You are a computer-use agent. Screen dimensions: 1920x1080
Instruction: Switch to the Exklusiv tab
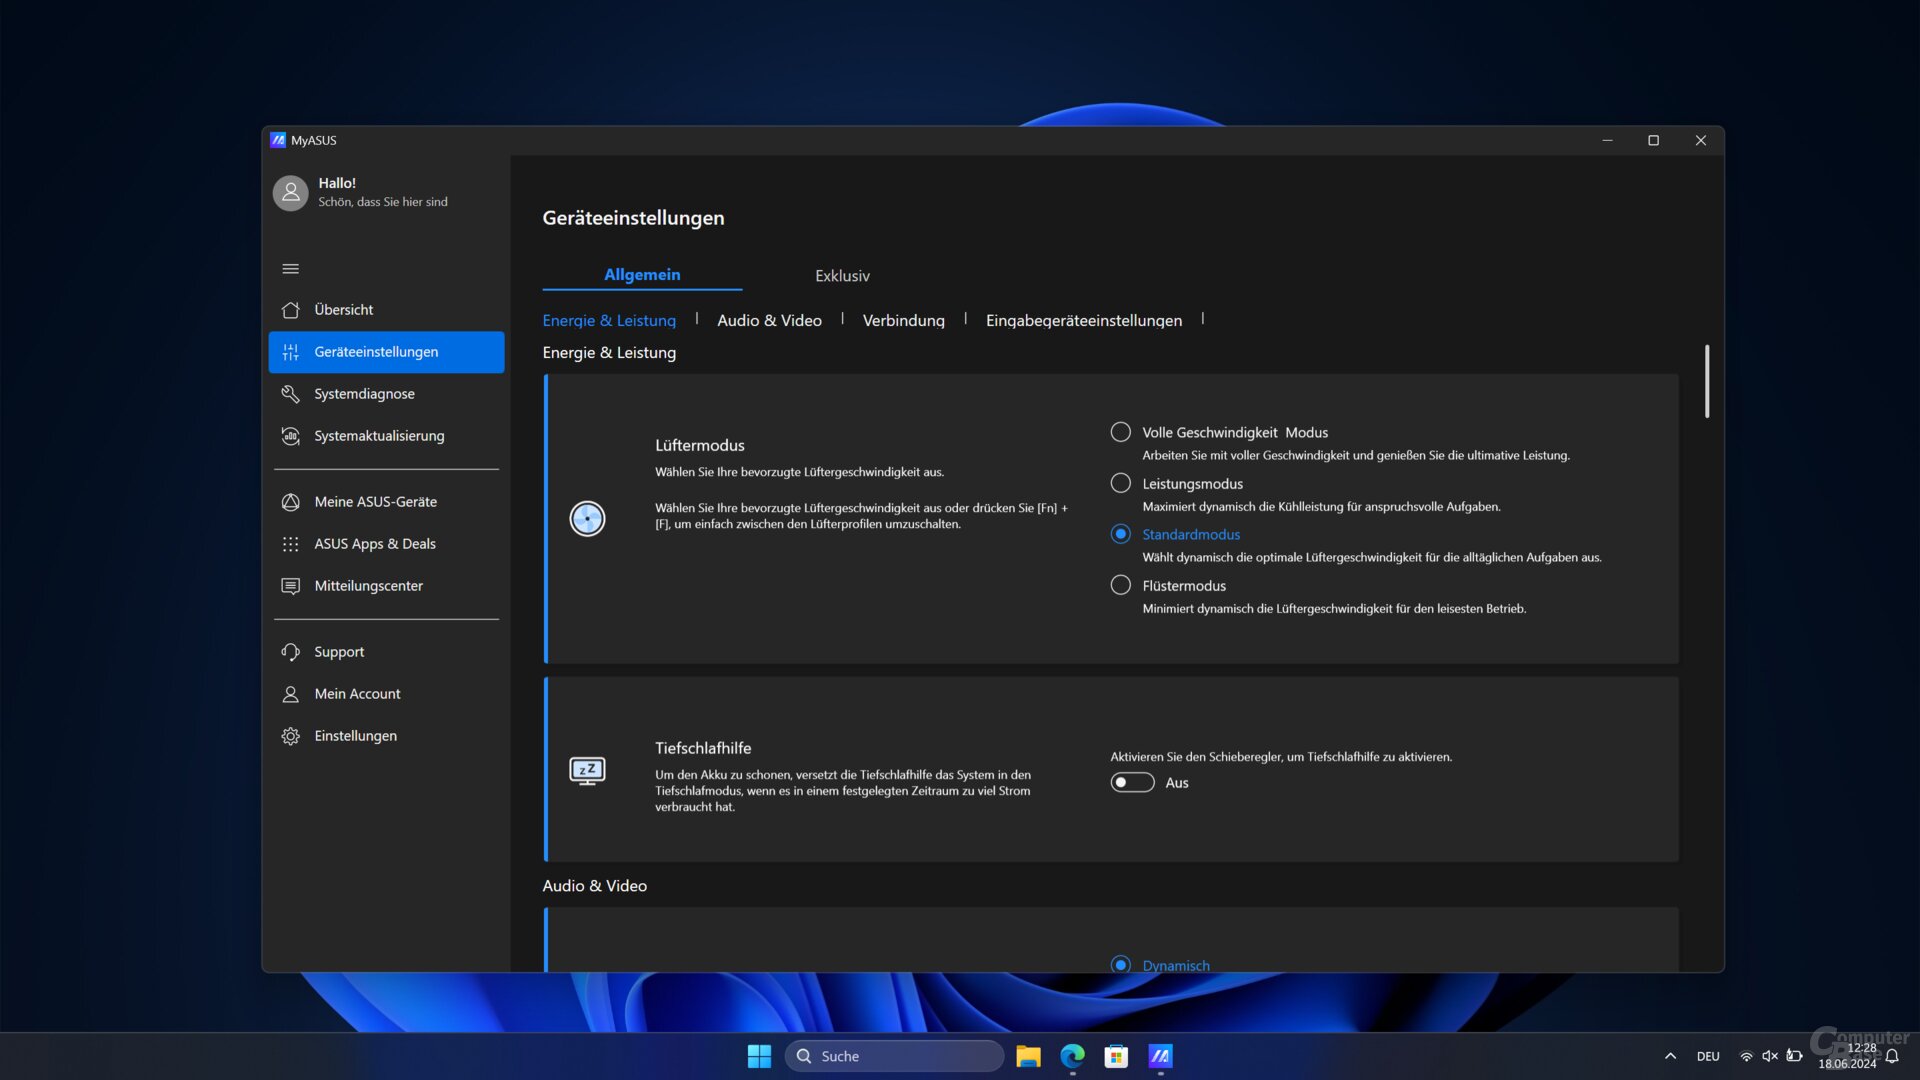(x=842, y=276)
